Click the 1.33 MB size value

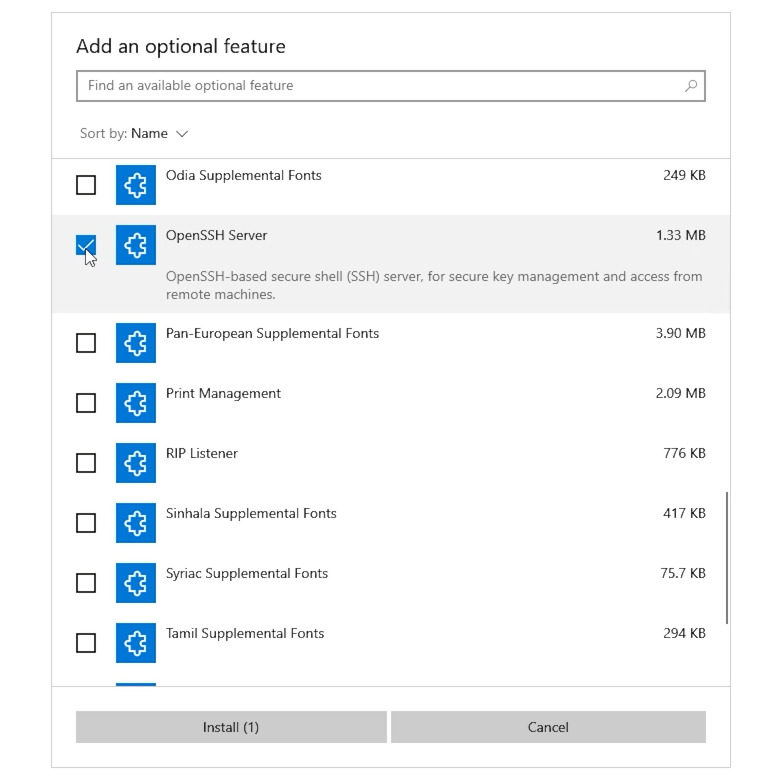681,235
